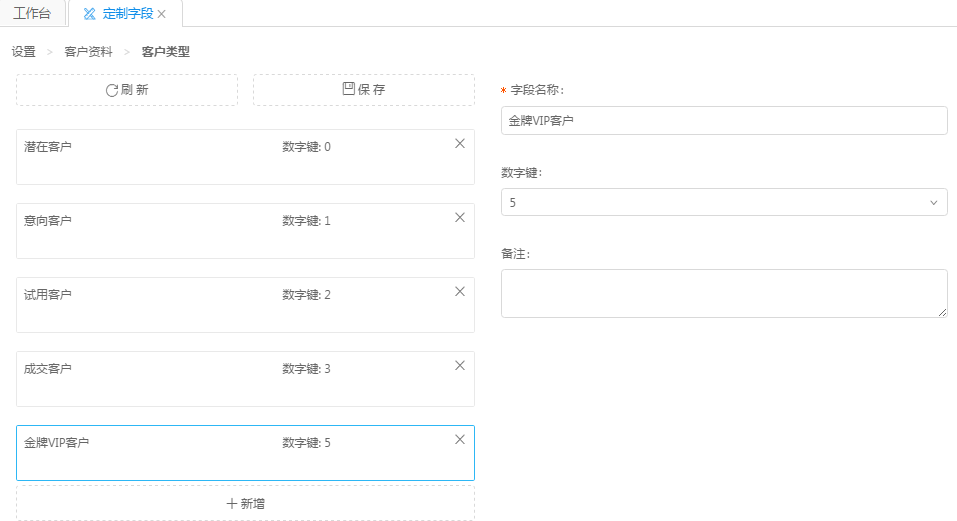
Task: Delete 成交客户 using its X icon
Action: [460, 366]
